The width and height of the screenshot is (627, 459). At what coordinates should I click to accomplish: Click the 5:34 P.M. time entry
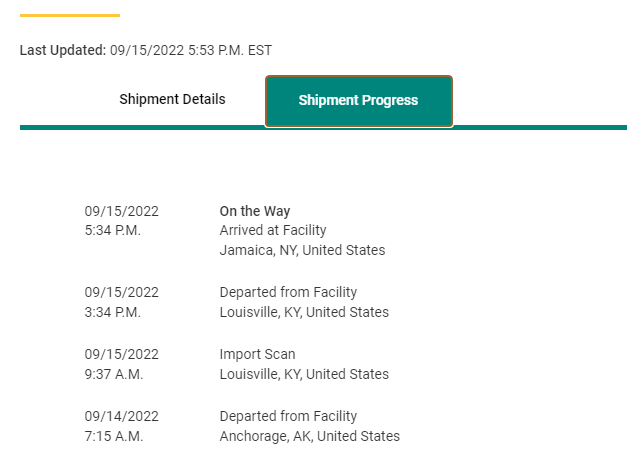113,231
